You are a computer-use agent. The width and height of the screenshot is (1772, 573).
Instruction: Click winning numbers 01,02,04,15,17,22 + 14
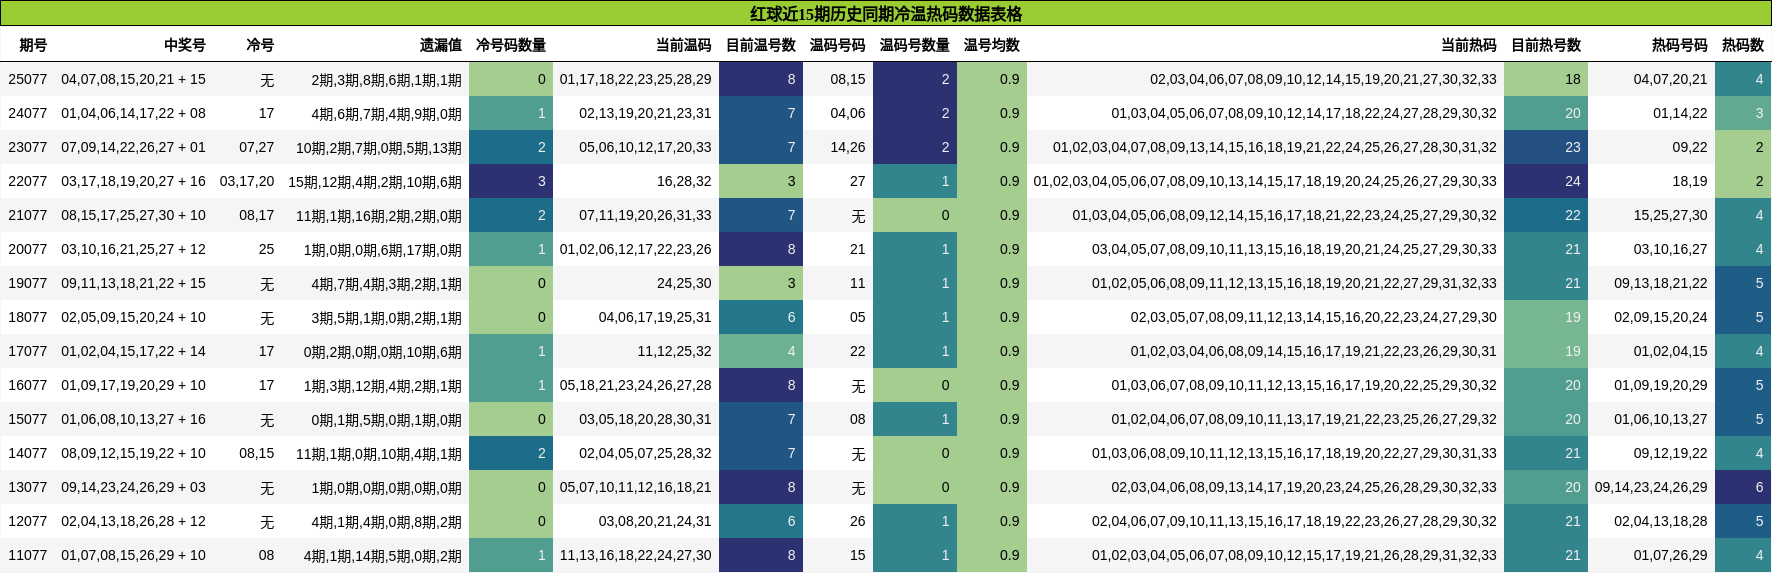(x=133, y=351)
